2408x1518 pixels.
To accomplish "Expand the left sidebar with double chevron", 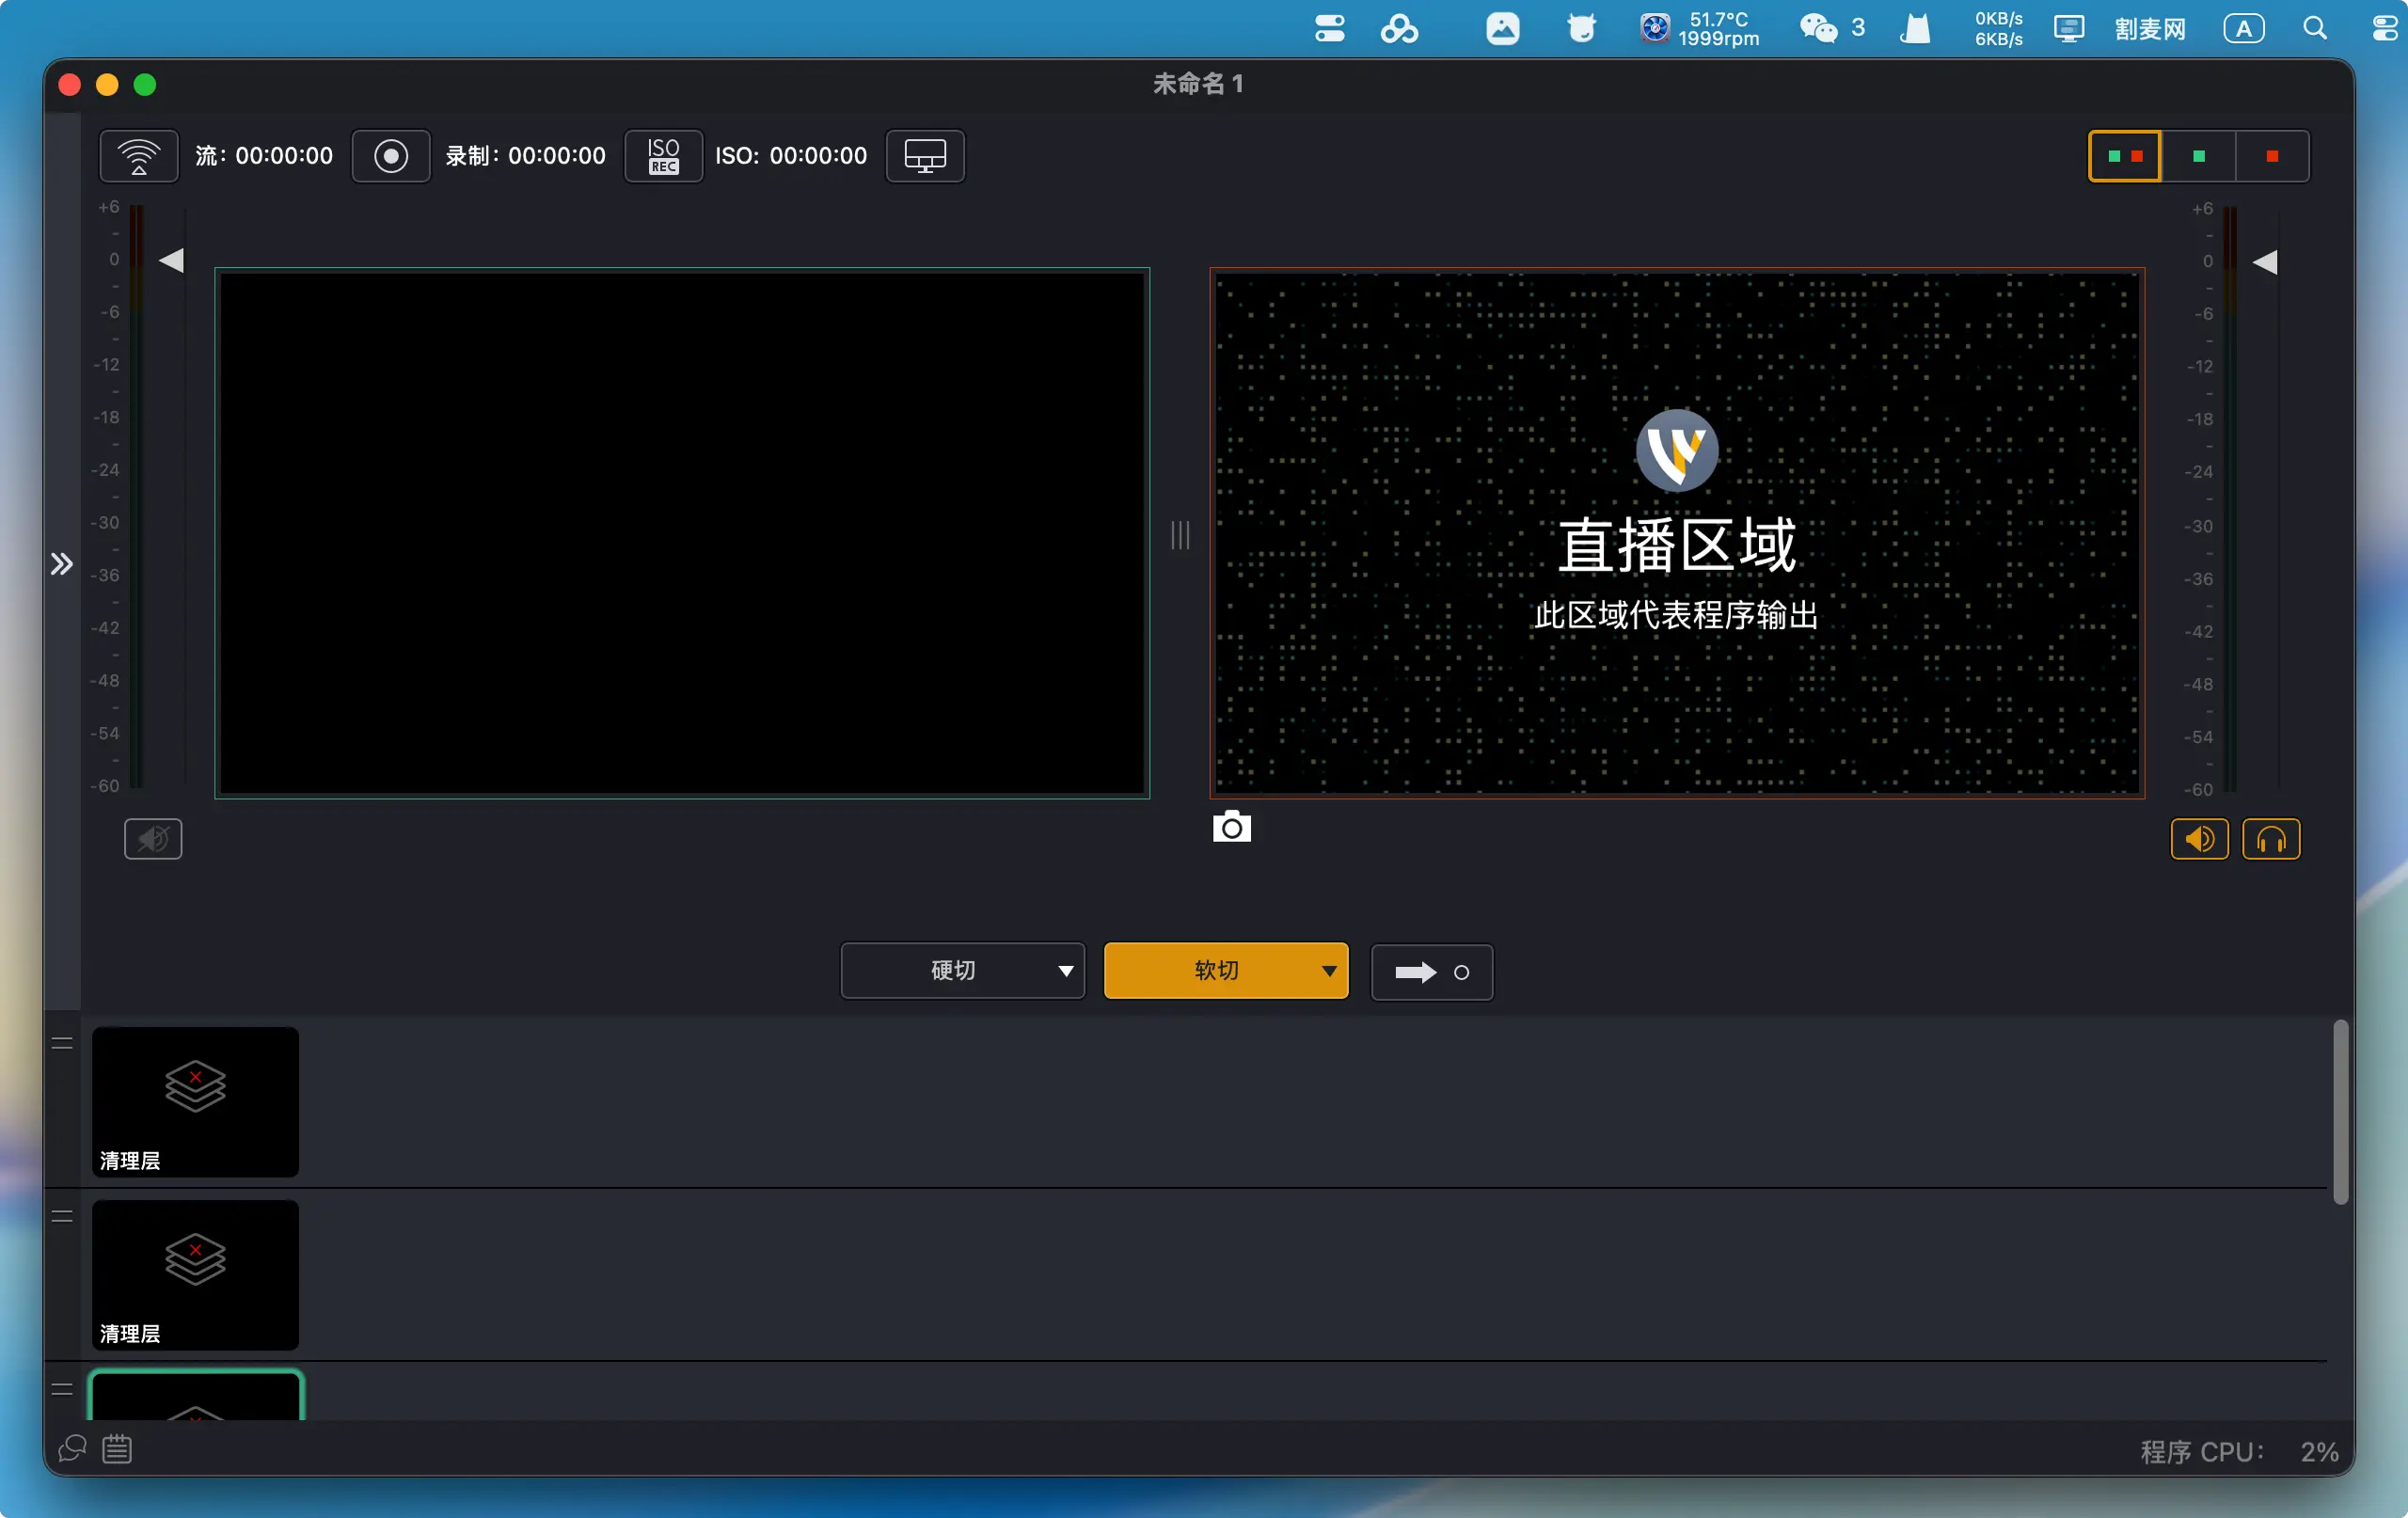I will click(x=62, y=564).
